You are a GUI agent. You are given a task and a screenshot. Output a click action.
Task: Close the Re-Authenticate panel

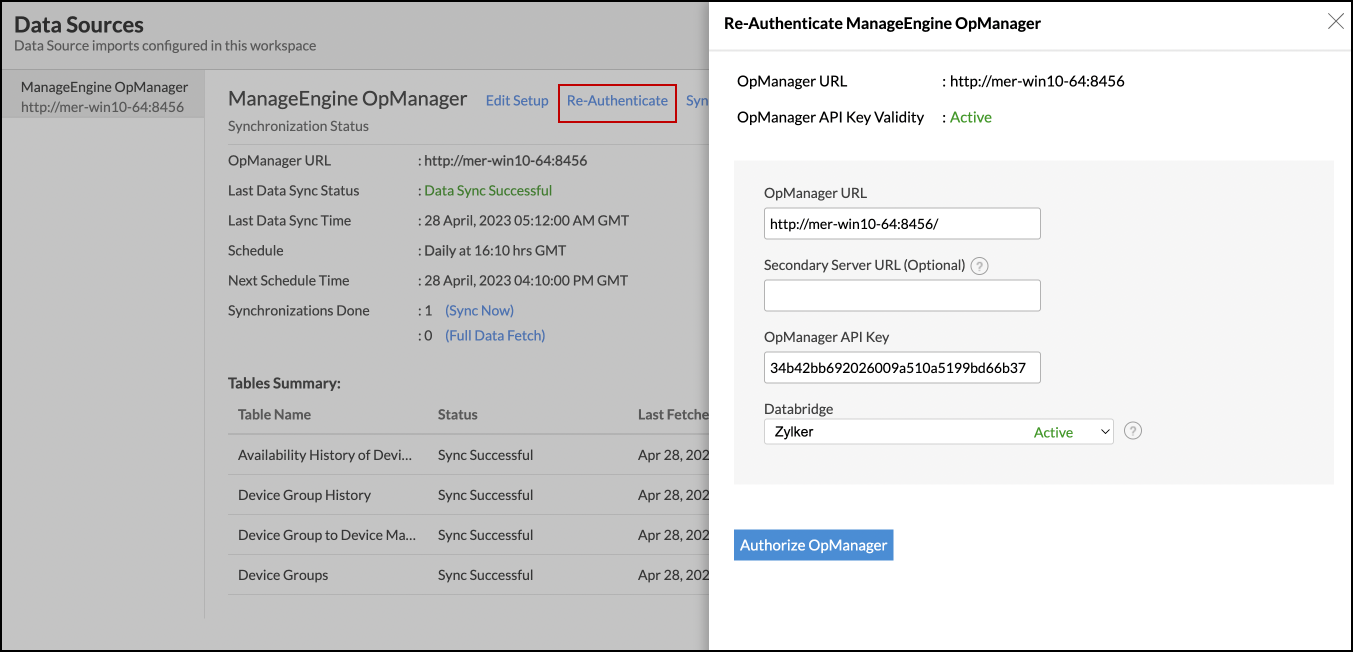1335,22
